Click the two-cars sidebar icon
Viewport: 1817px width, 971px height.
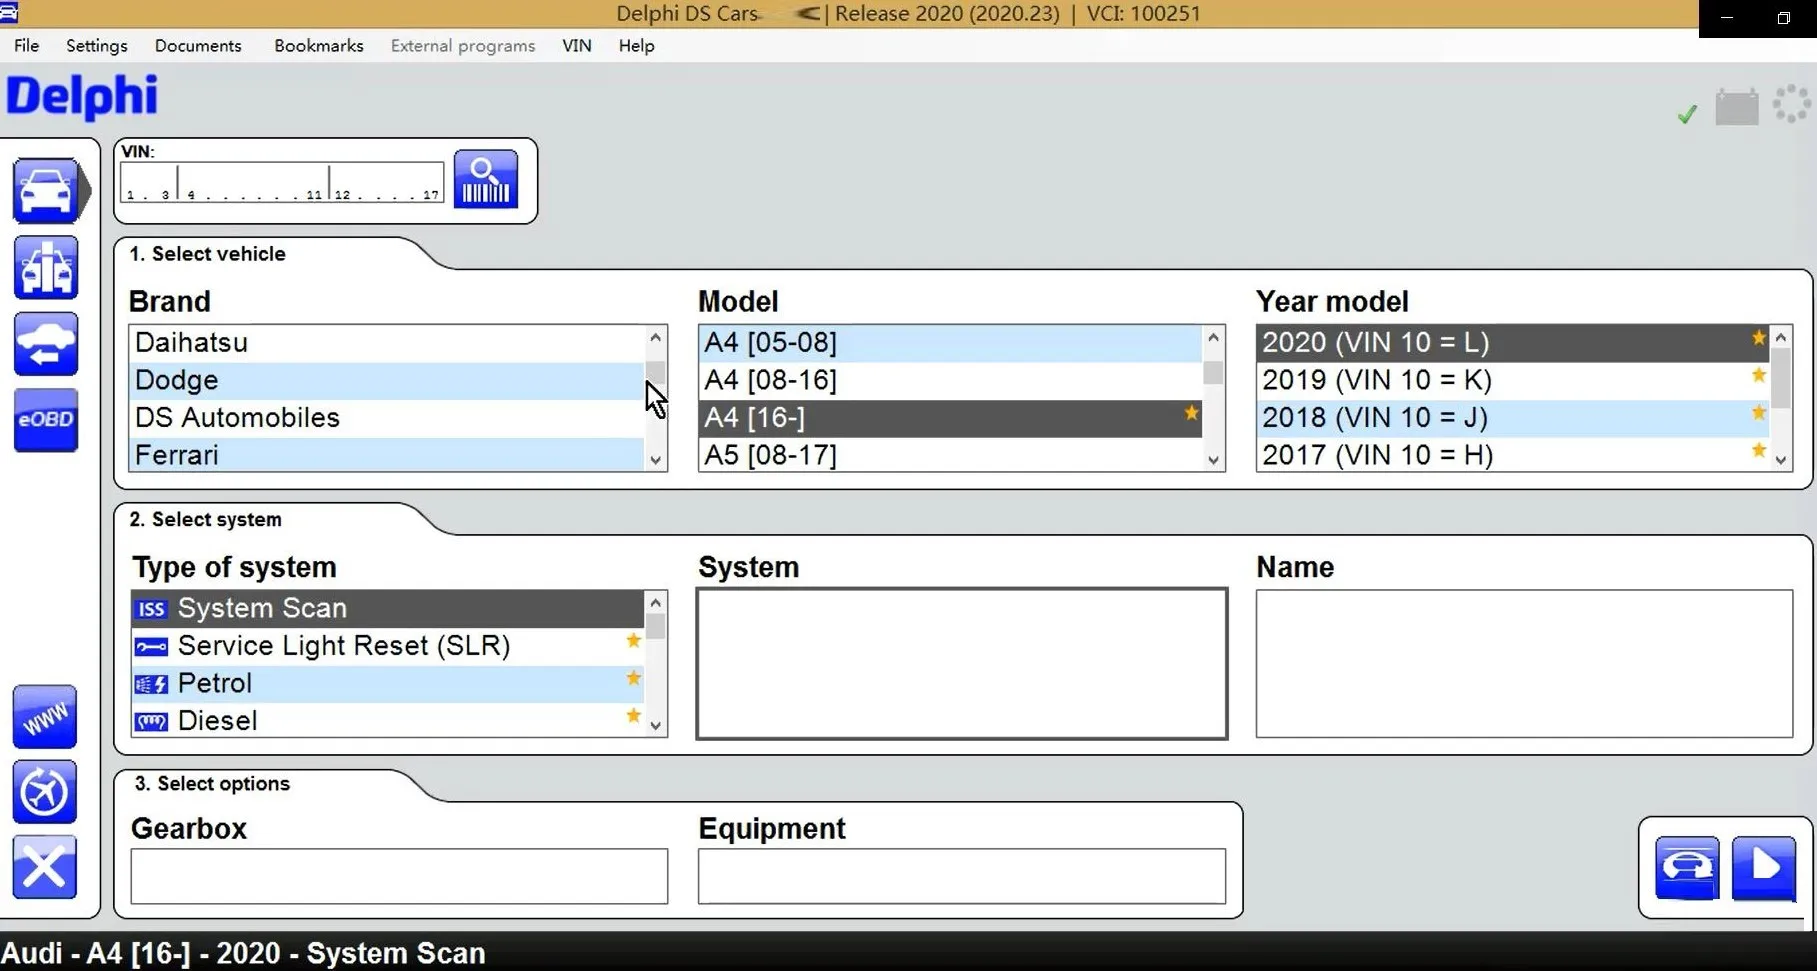46,267
